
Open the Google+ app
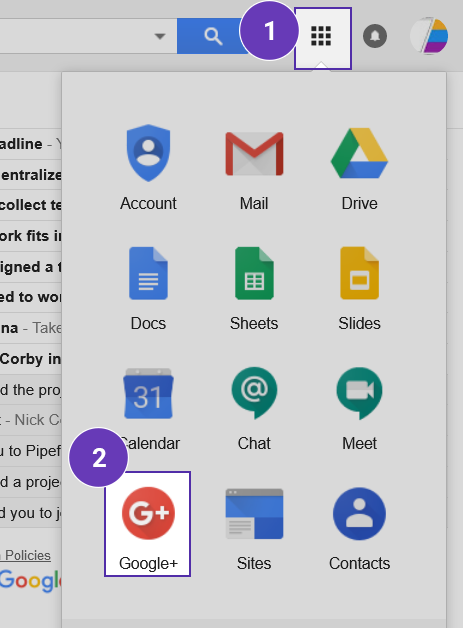pyautogui.click(x=147, y=524)
